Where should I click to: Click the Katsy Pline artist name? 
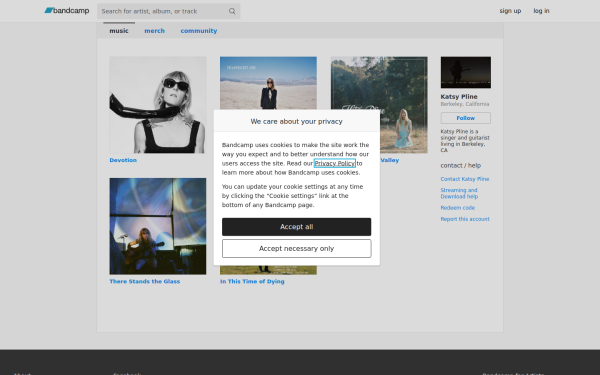coord(459,96)
